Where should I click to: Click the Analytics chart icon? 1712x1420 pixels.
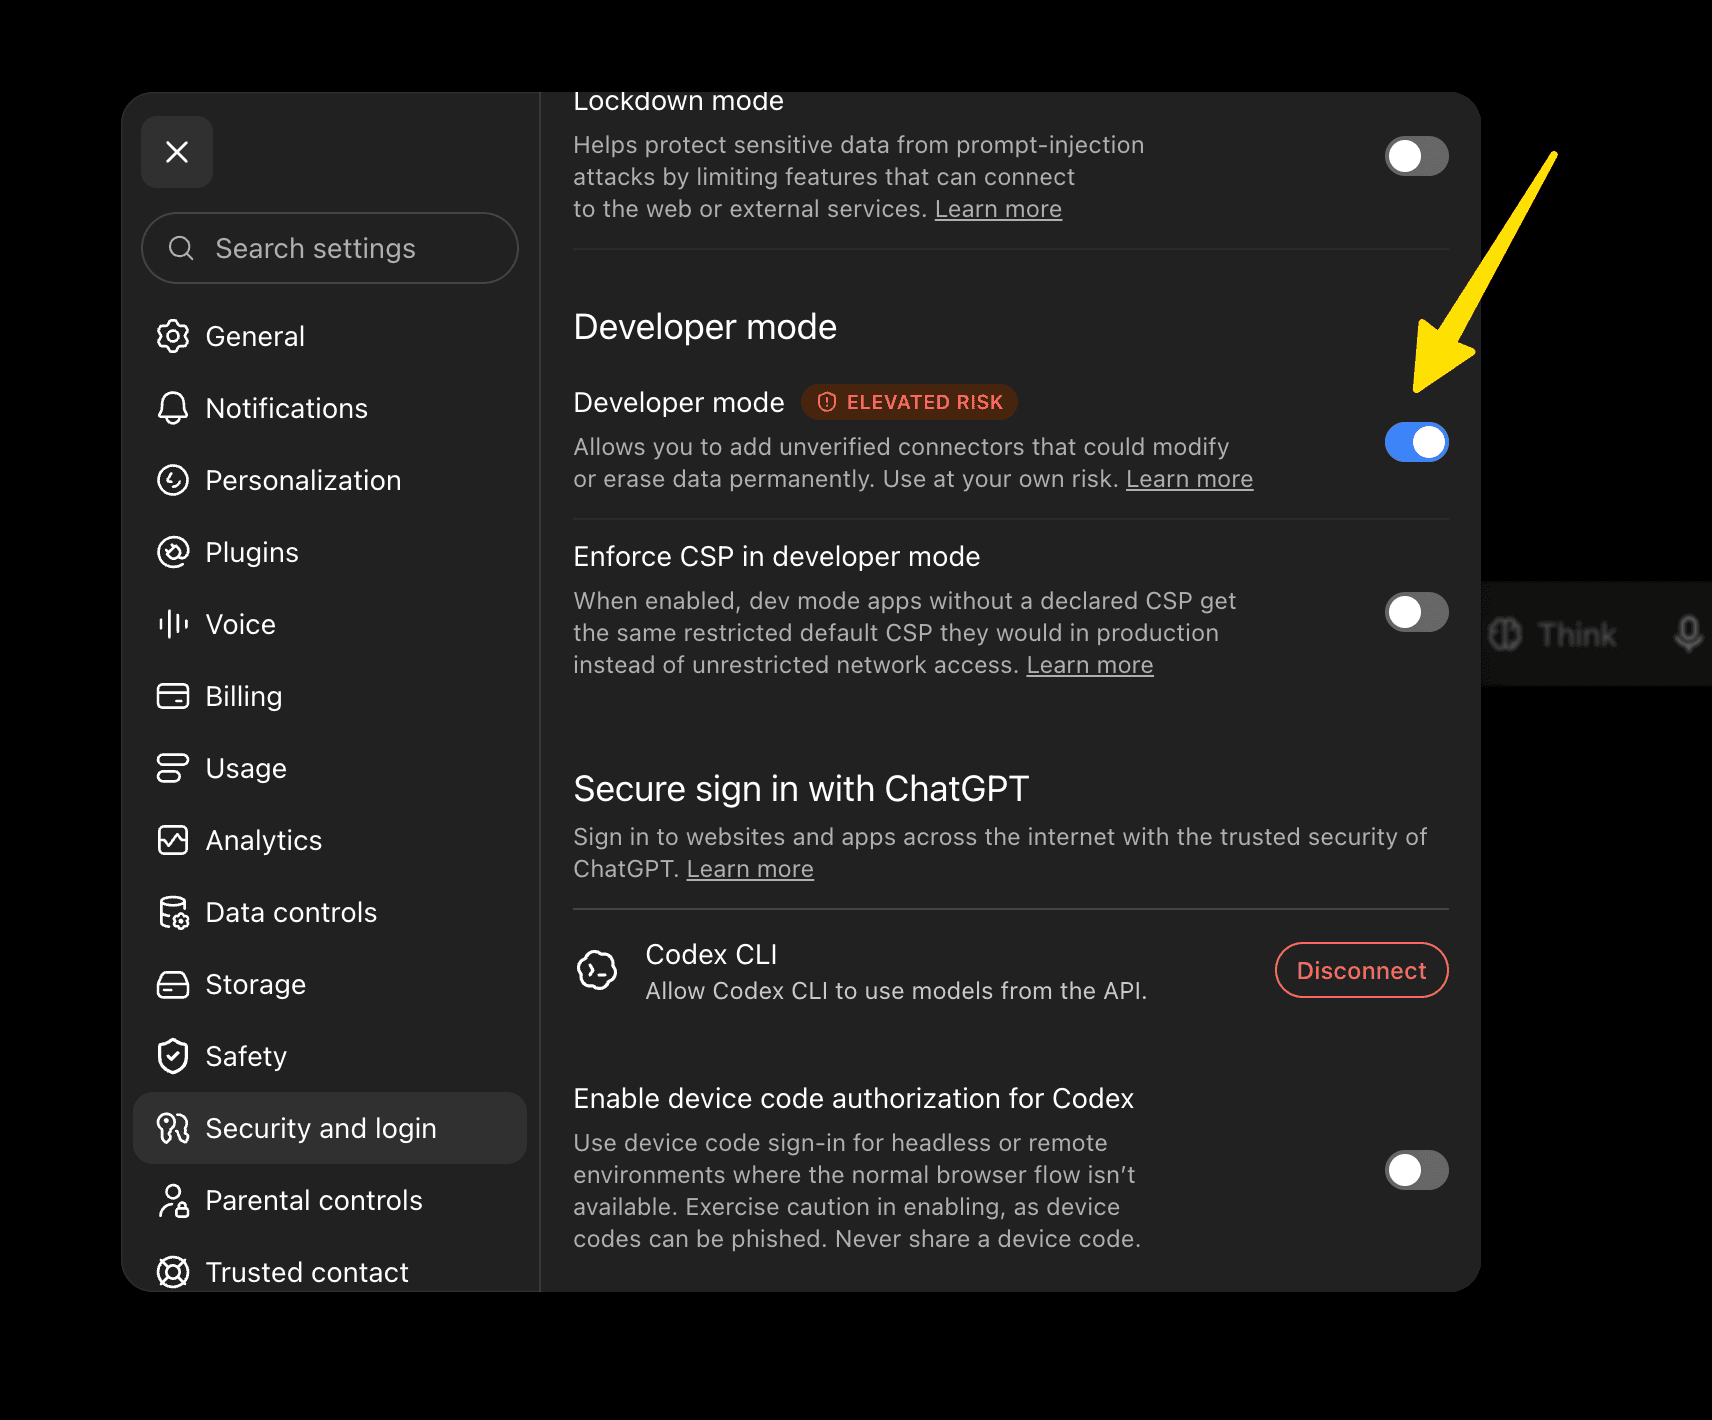pos(173,840)
